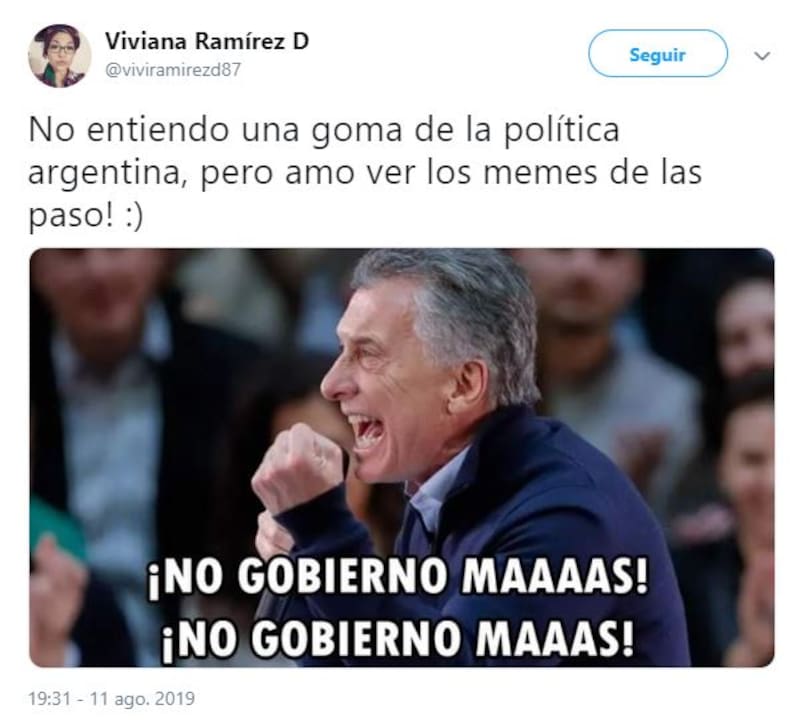This screenshot has width=800, height=725.
Task: Click the date 11 ago. 2019
Action: (x=142, y=698)
